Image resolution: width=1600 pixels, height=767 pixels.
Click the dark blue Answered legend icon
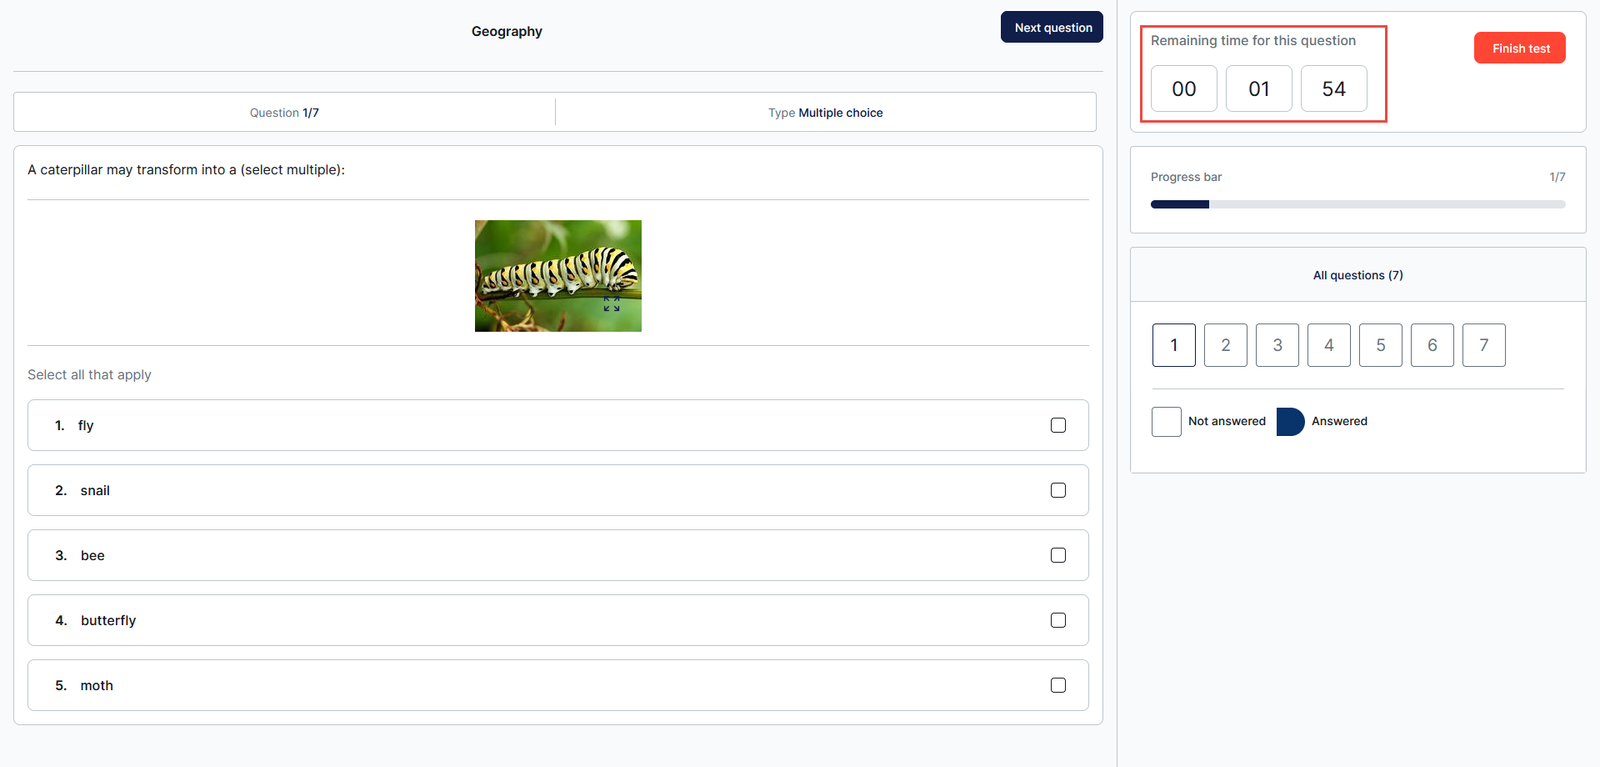tap(1290, 421)
